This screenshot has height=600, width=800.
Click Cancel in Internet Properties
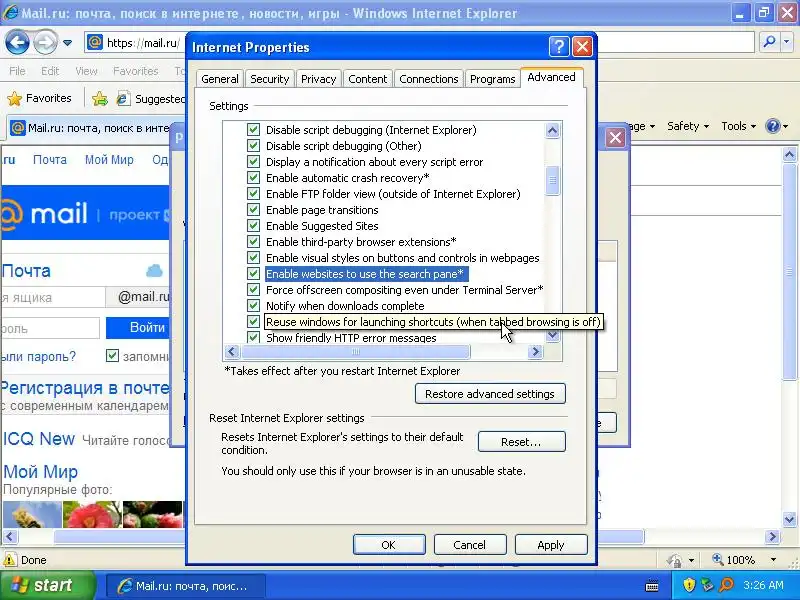470,545
